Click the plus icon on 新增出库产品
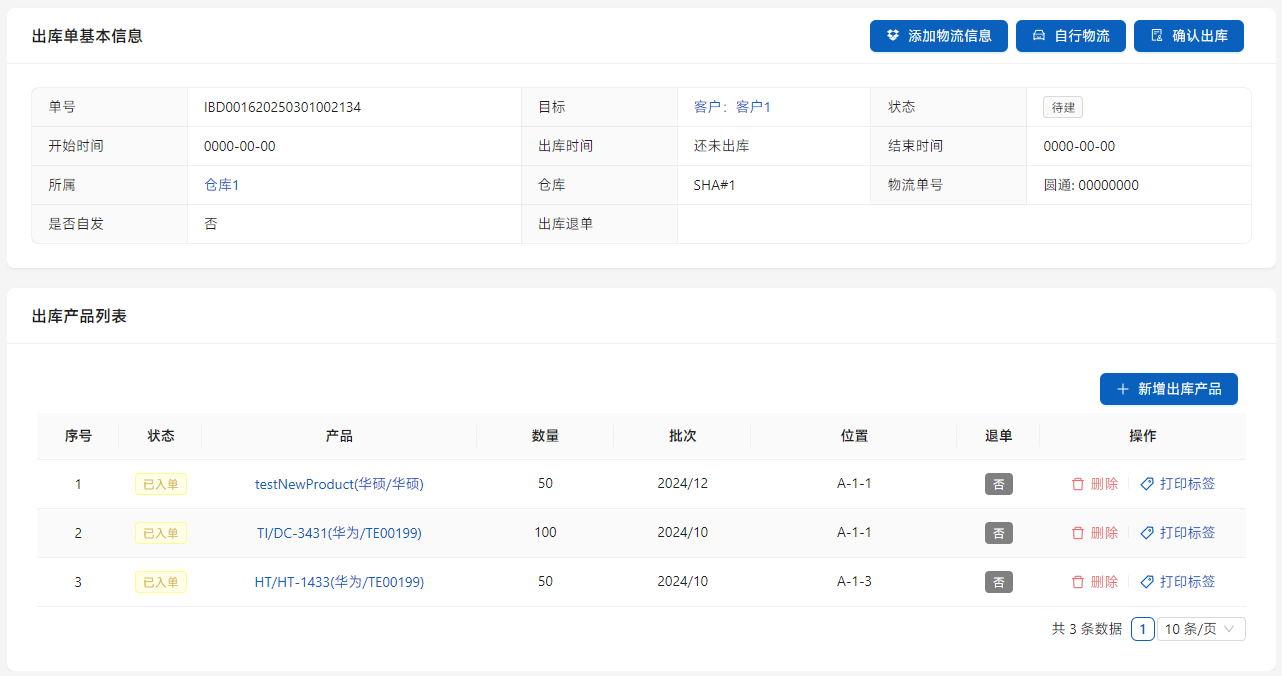 click(1123, 389)
